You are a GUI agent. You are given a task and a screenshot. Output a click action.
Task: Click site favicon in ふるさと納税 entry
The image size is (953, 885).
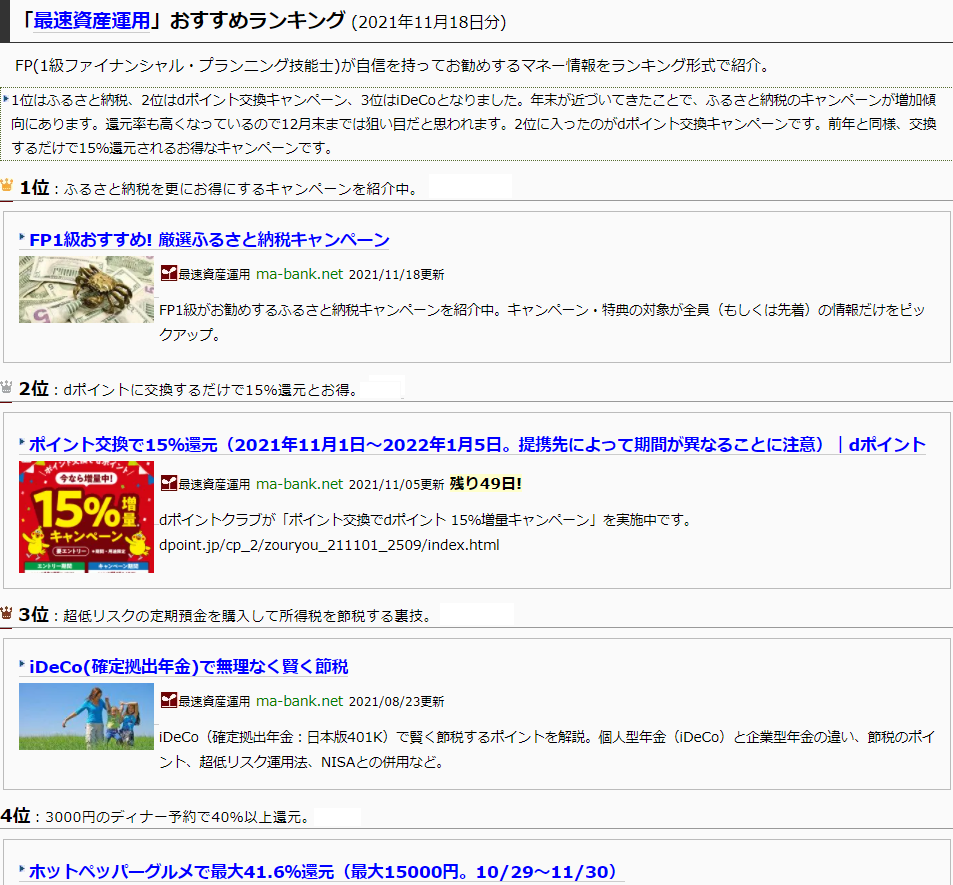click(168, 274)
